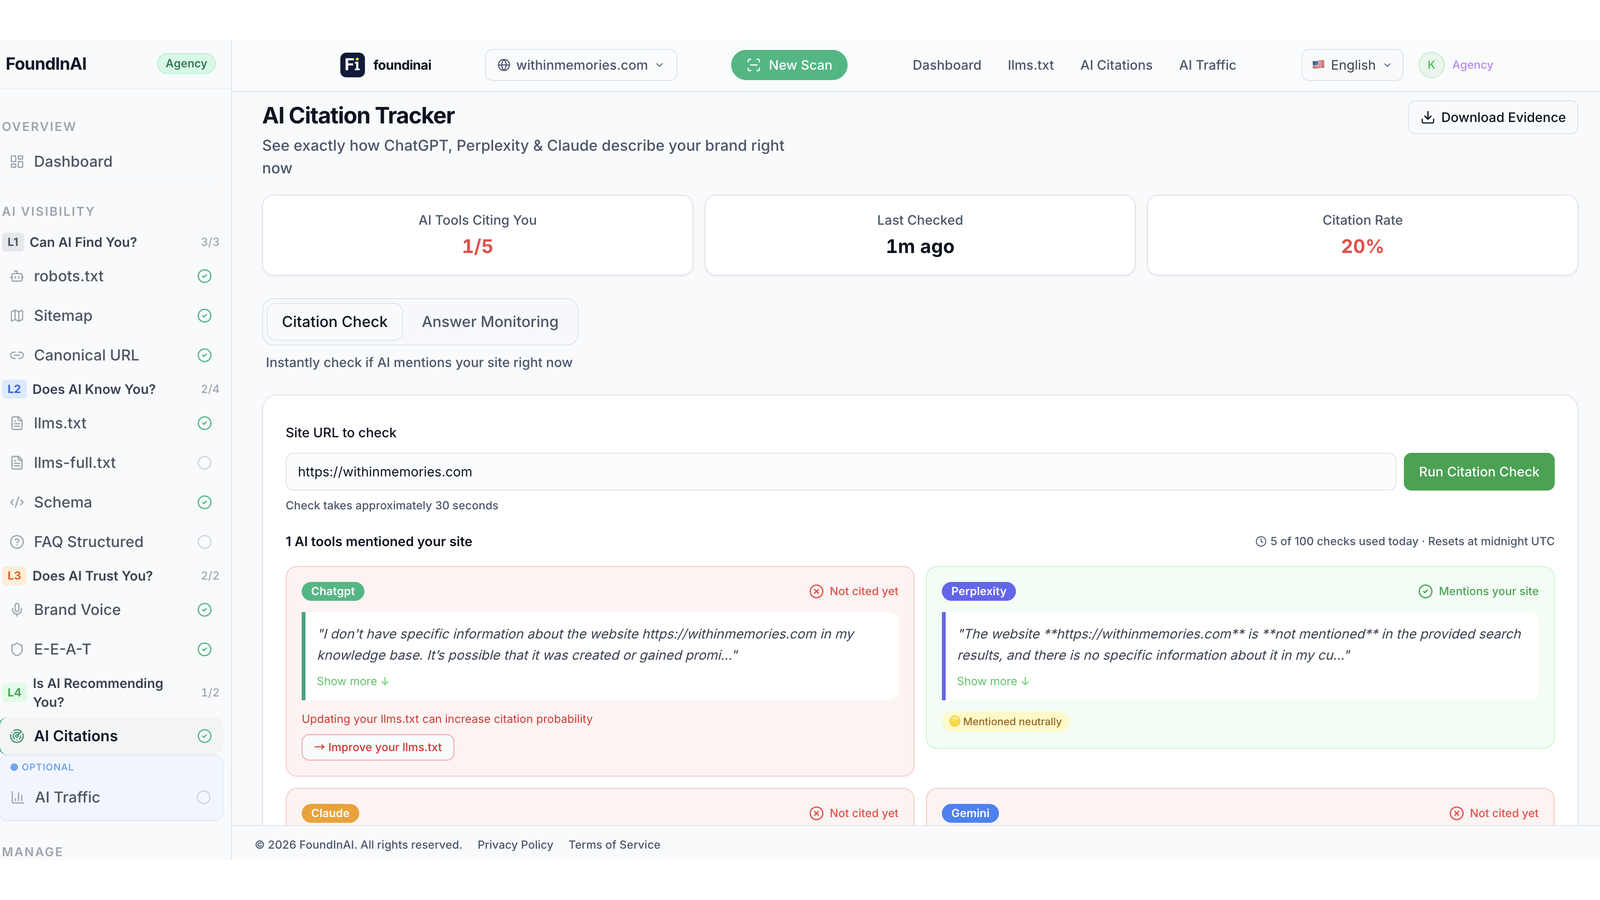Click the Dashboard grid icon in sidebar
This screenshot has height=900, width=1600.
pos(17,162)
